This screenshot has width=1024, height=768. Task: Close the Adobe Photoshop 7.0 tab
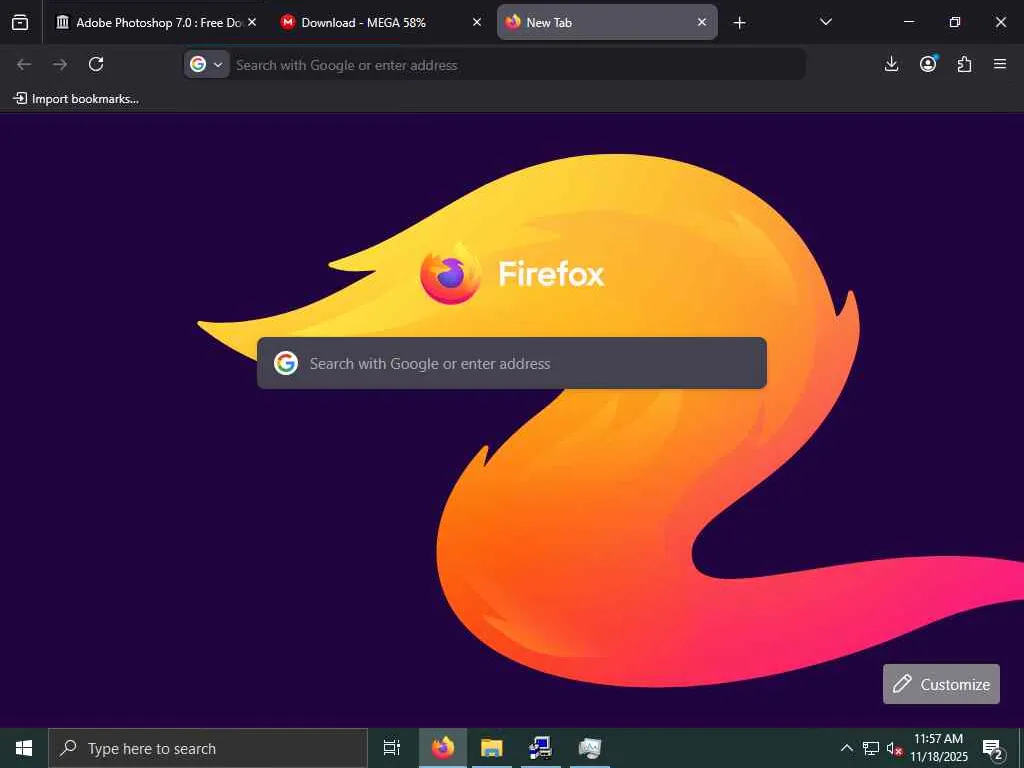252,22
